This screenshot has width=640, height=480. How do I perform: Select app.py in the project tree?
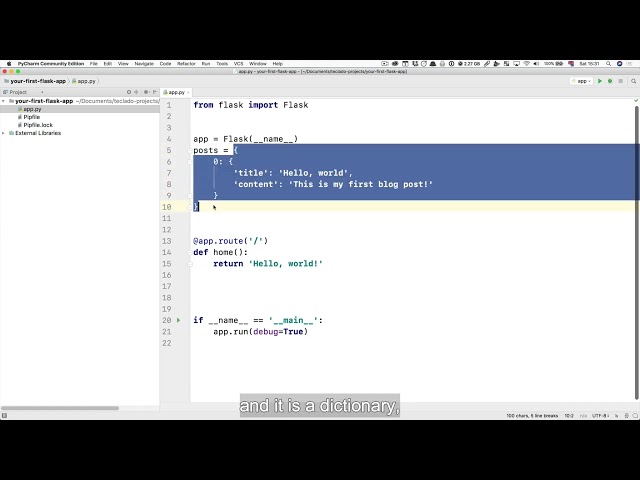32,109
